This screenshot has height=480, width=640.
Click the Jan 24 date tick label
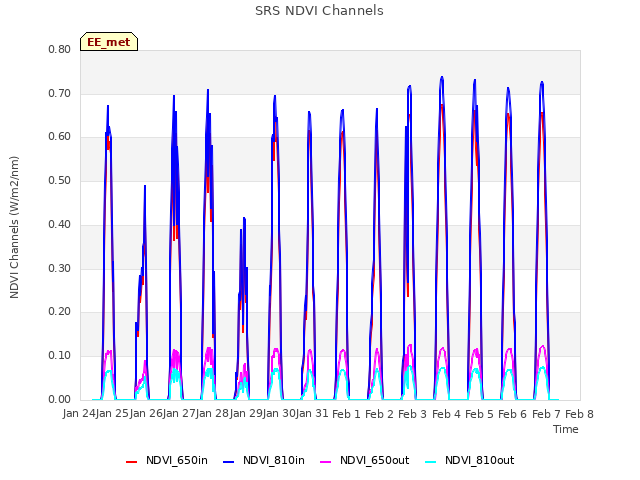(x=79, y=414)
